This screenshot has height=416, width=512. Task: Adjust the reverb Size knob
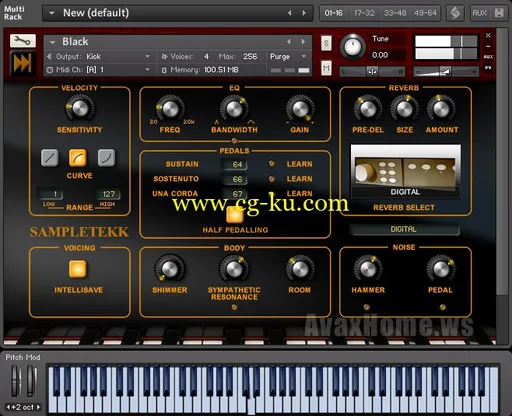point(404,109)
